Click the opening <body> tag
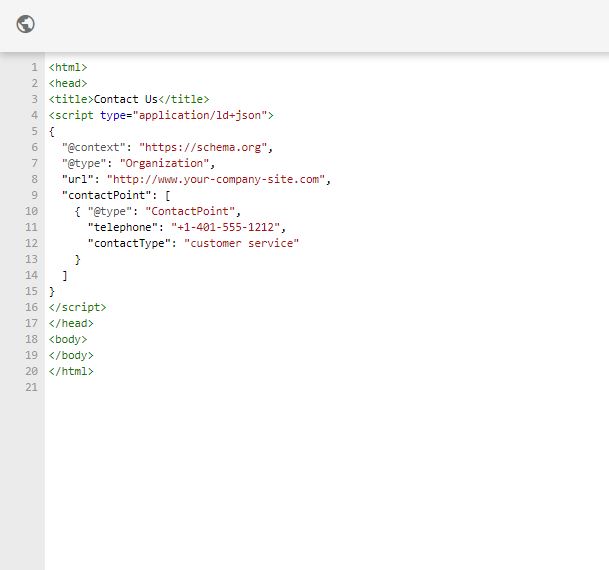 point(68,339)
